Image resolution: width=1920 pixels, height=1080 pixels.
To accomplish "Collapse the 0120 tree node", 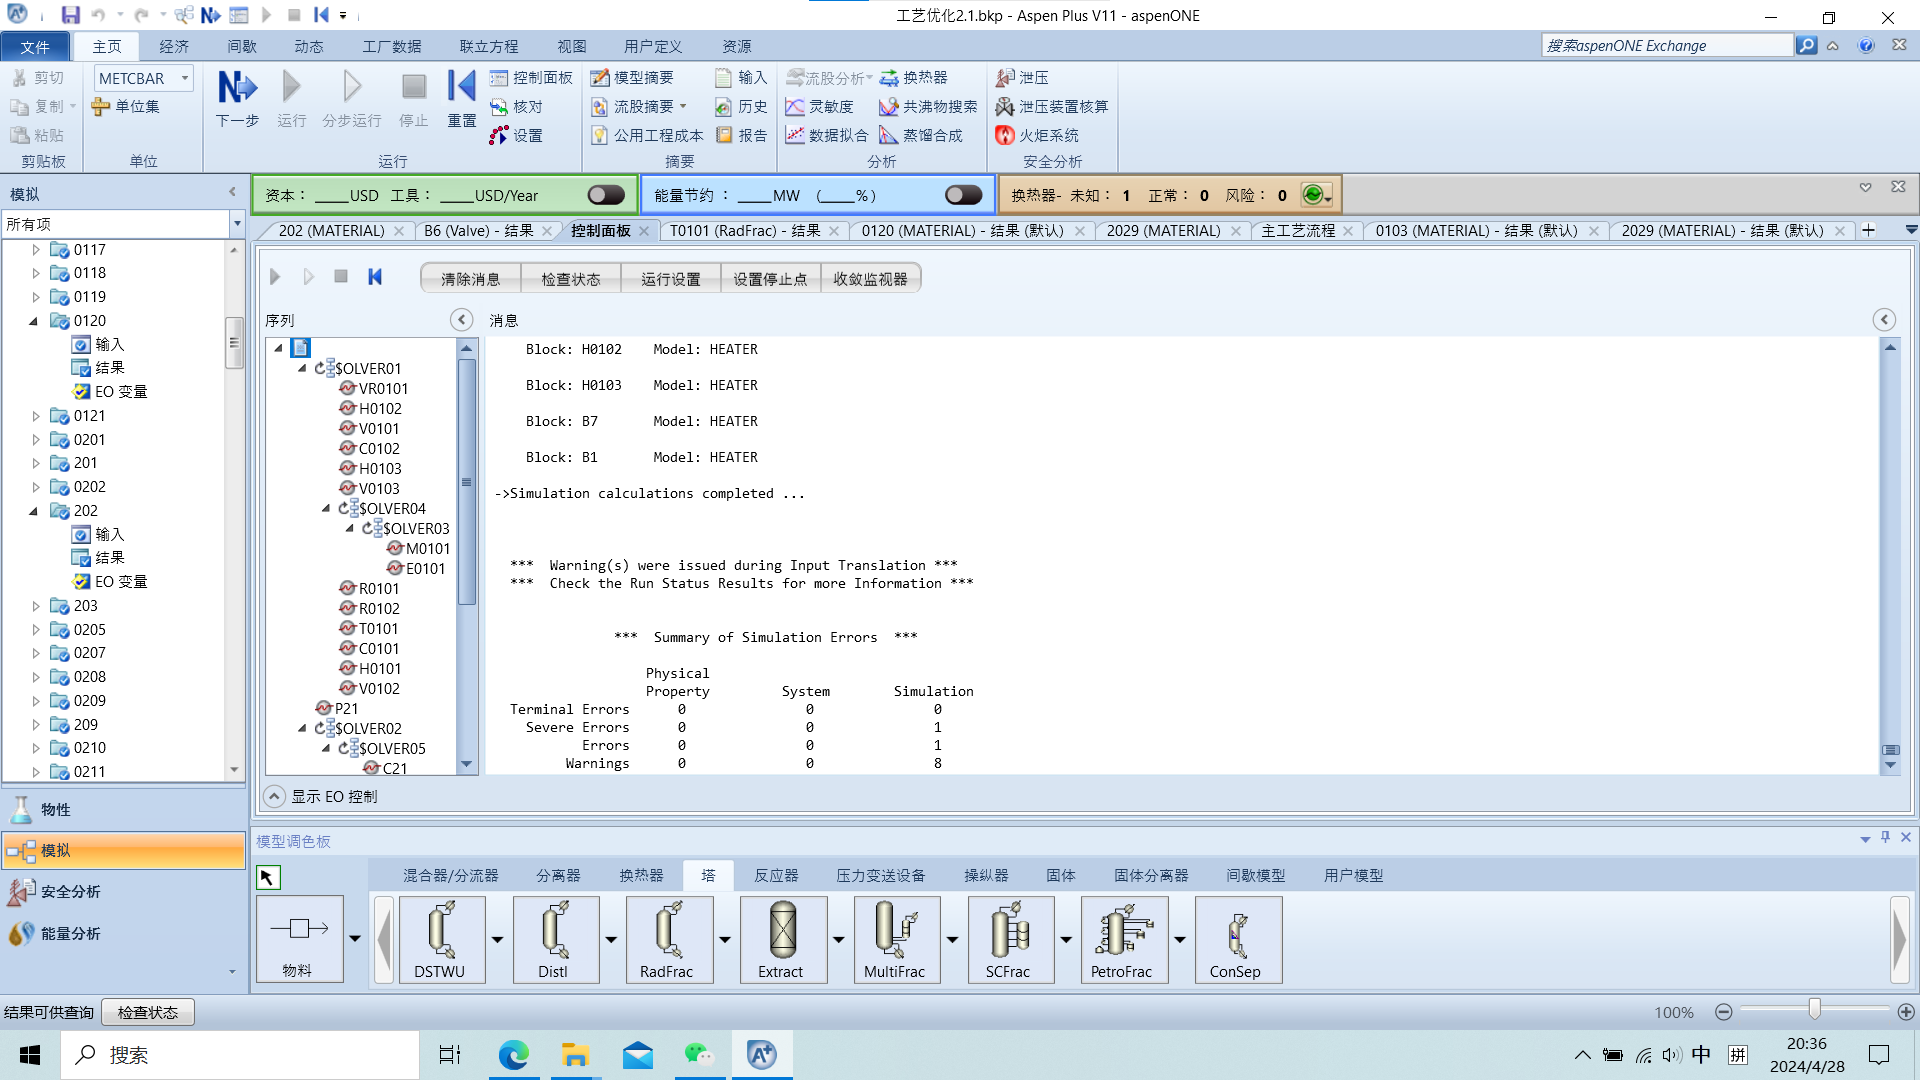I will click(x=34, y=321).
